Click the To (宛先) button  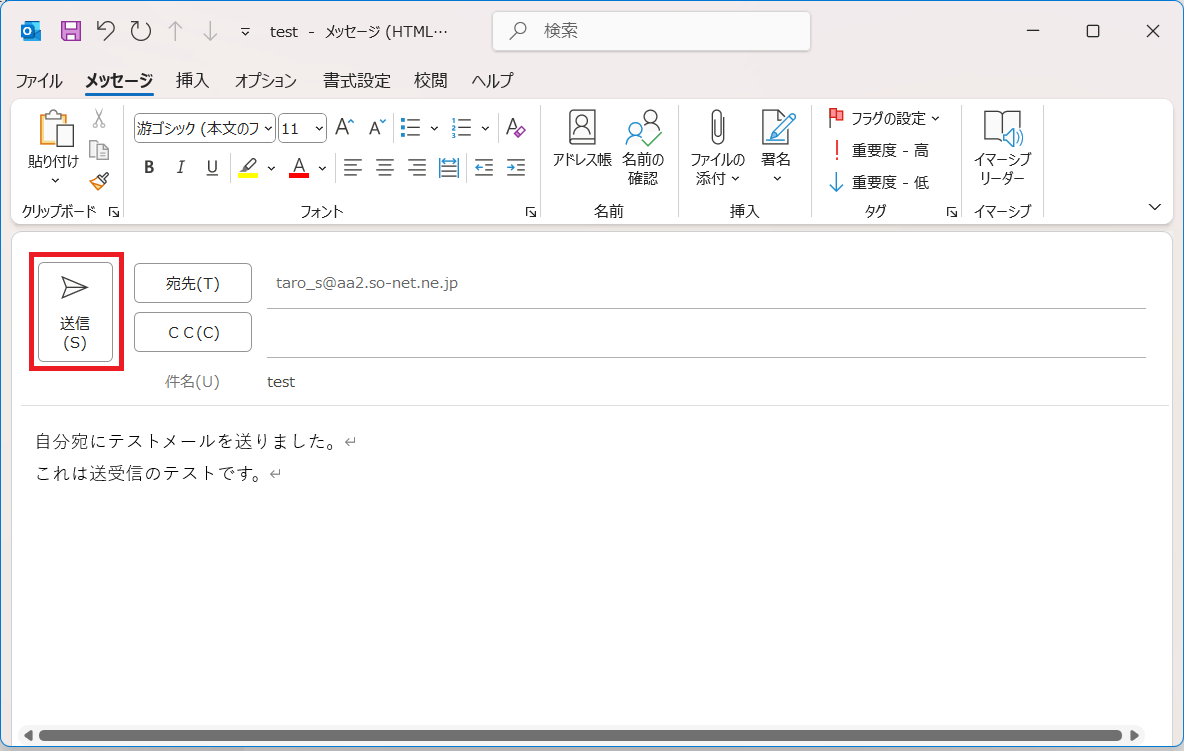click(193, 283)
